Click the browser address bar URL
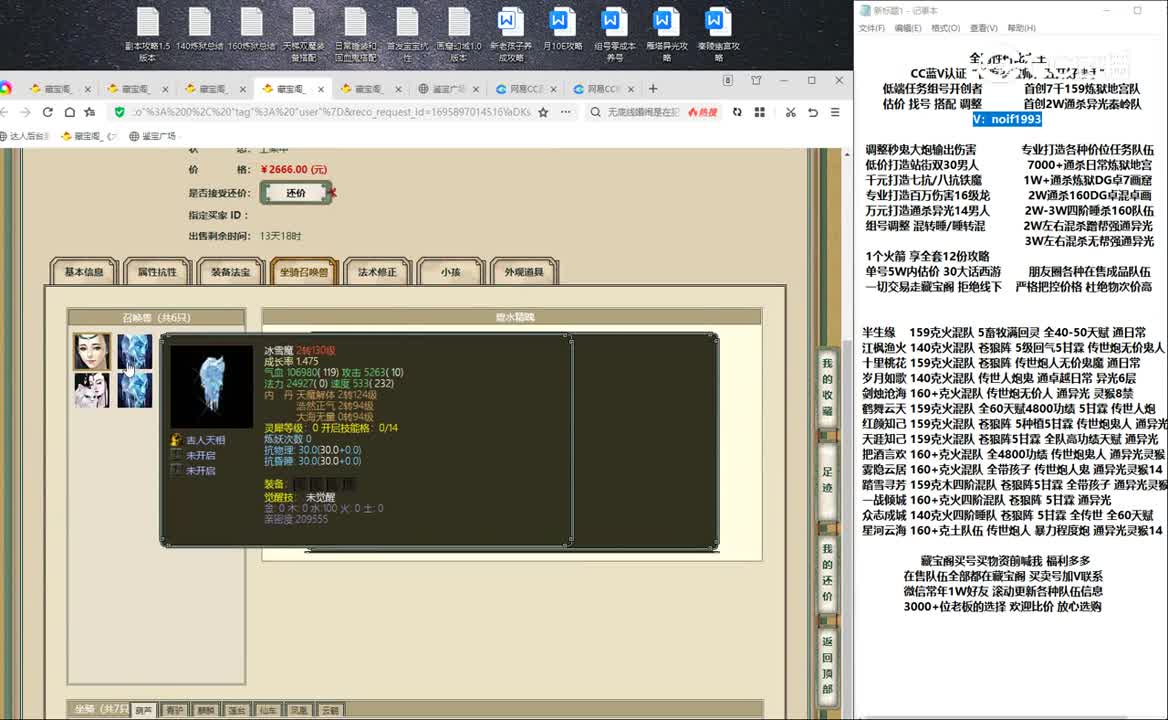This screenshot has height=720, width=1168. pos(331,112)
